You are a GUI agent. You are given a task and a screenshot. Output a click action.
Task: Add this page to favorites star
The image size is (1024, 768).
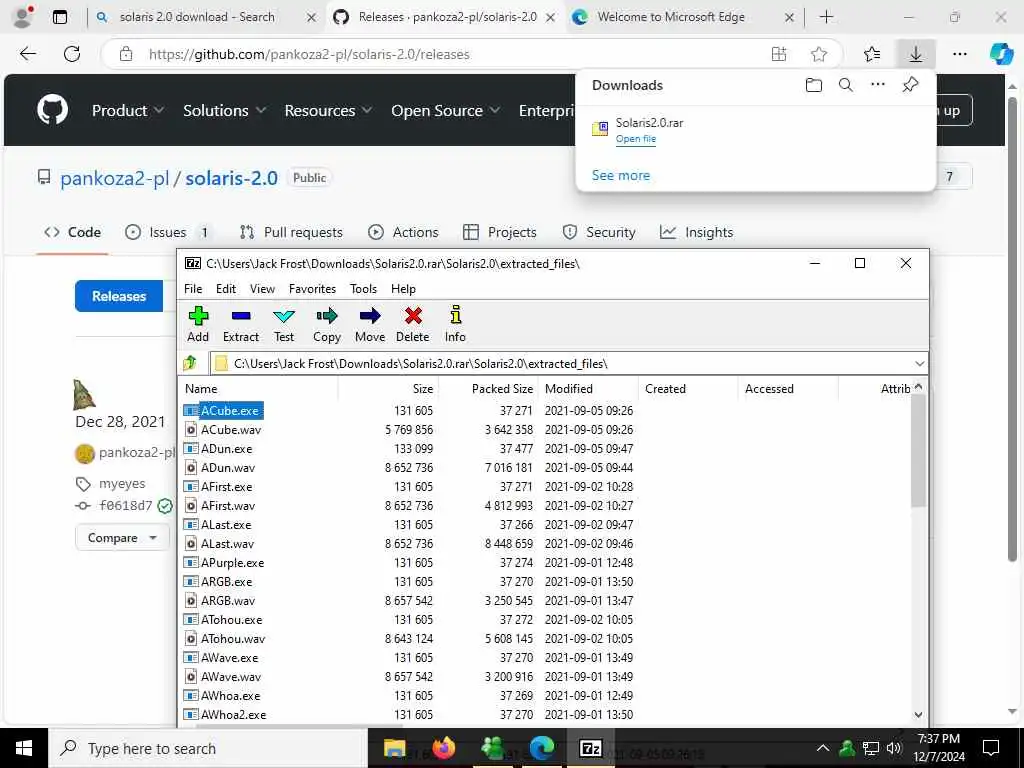819,54
